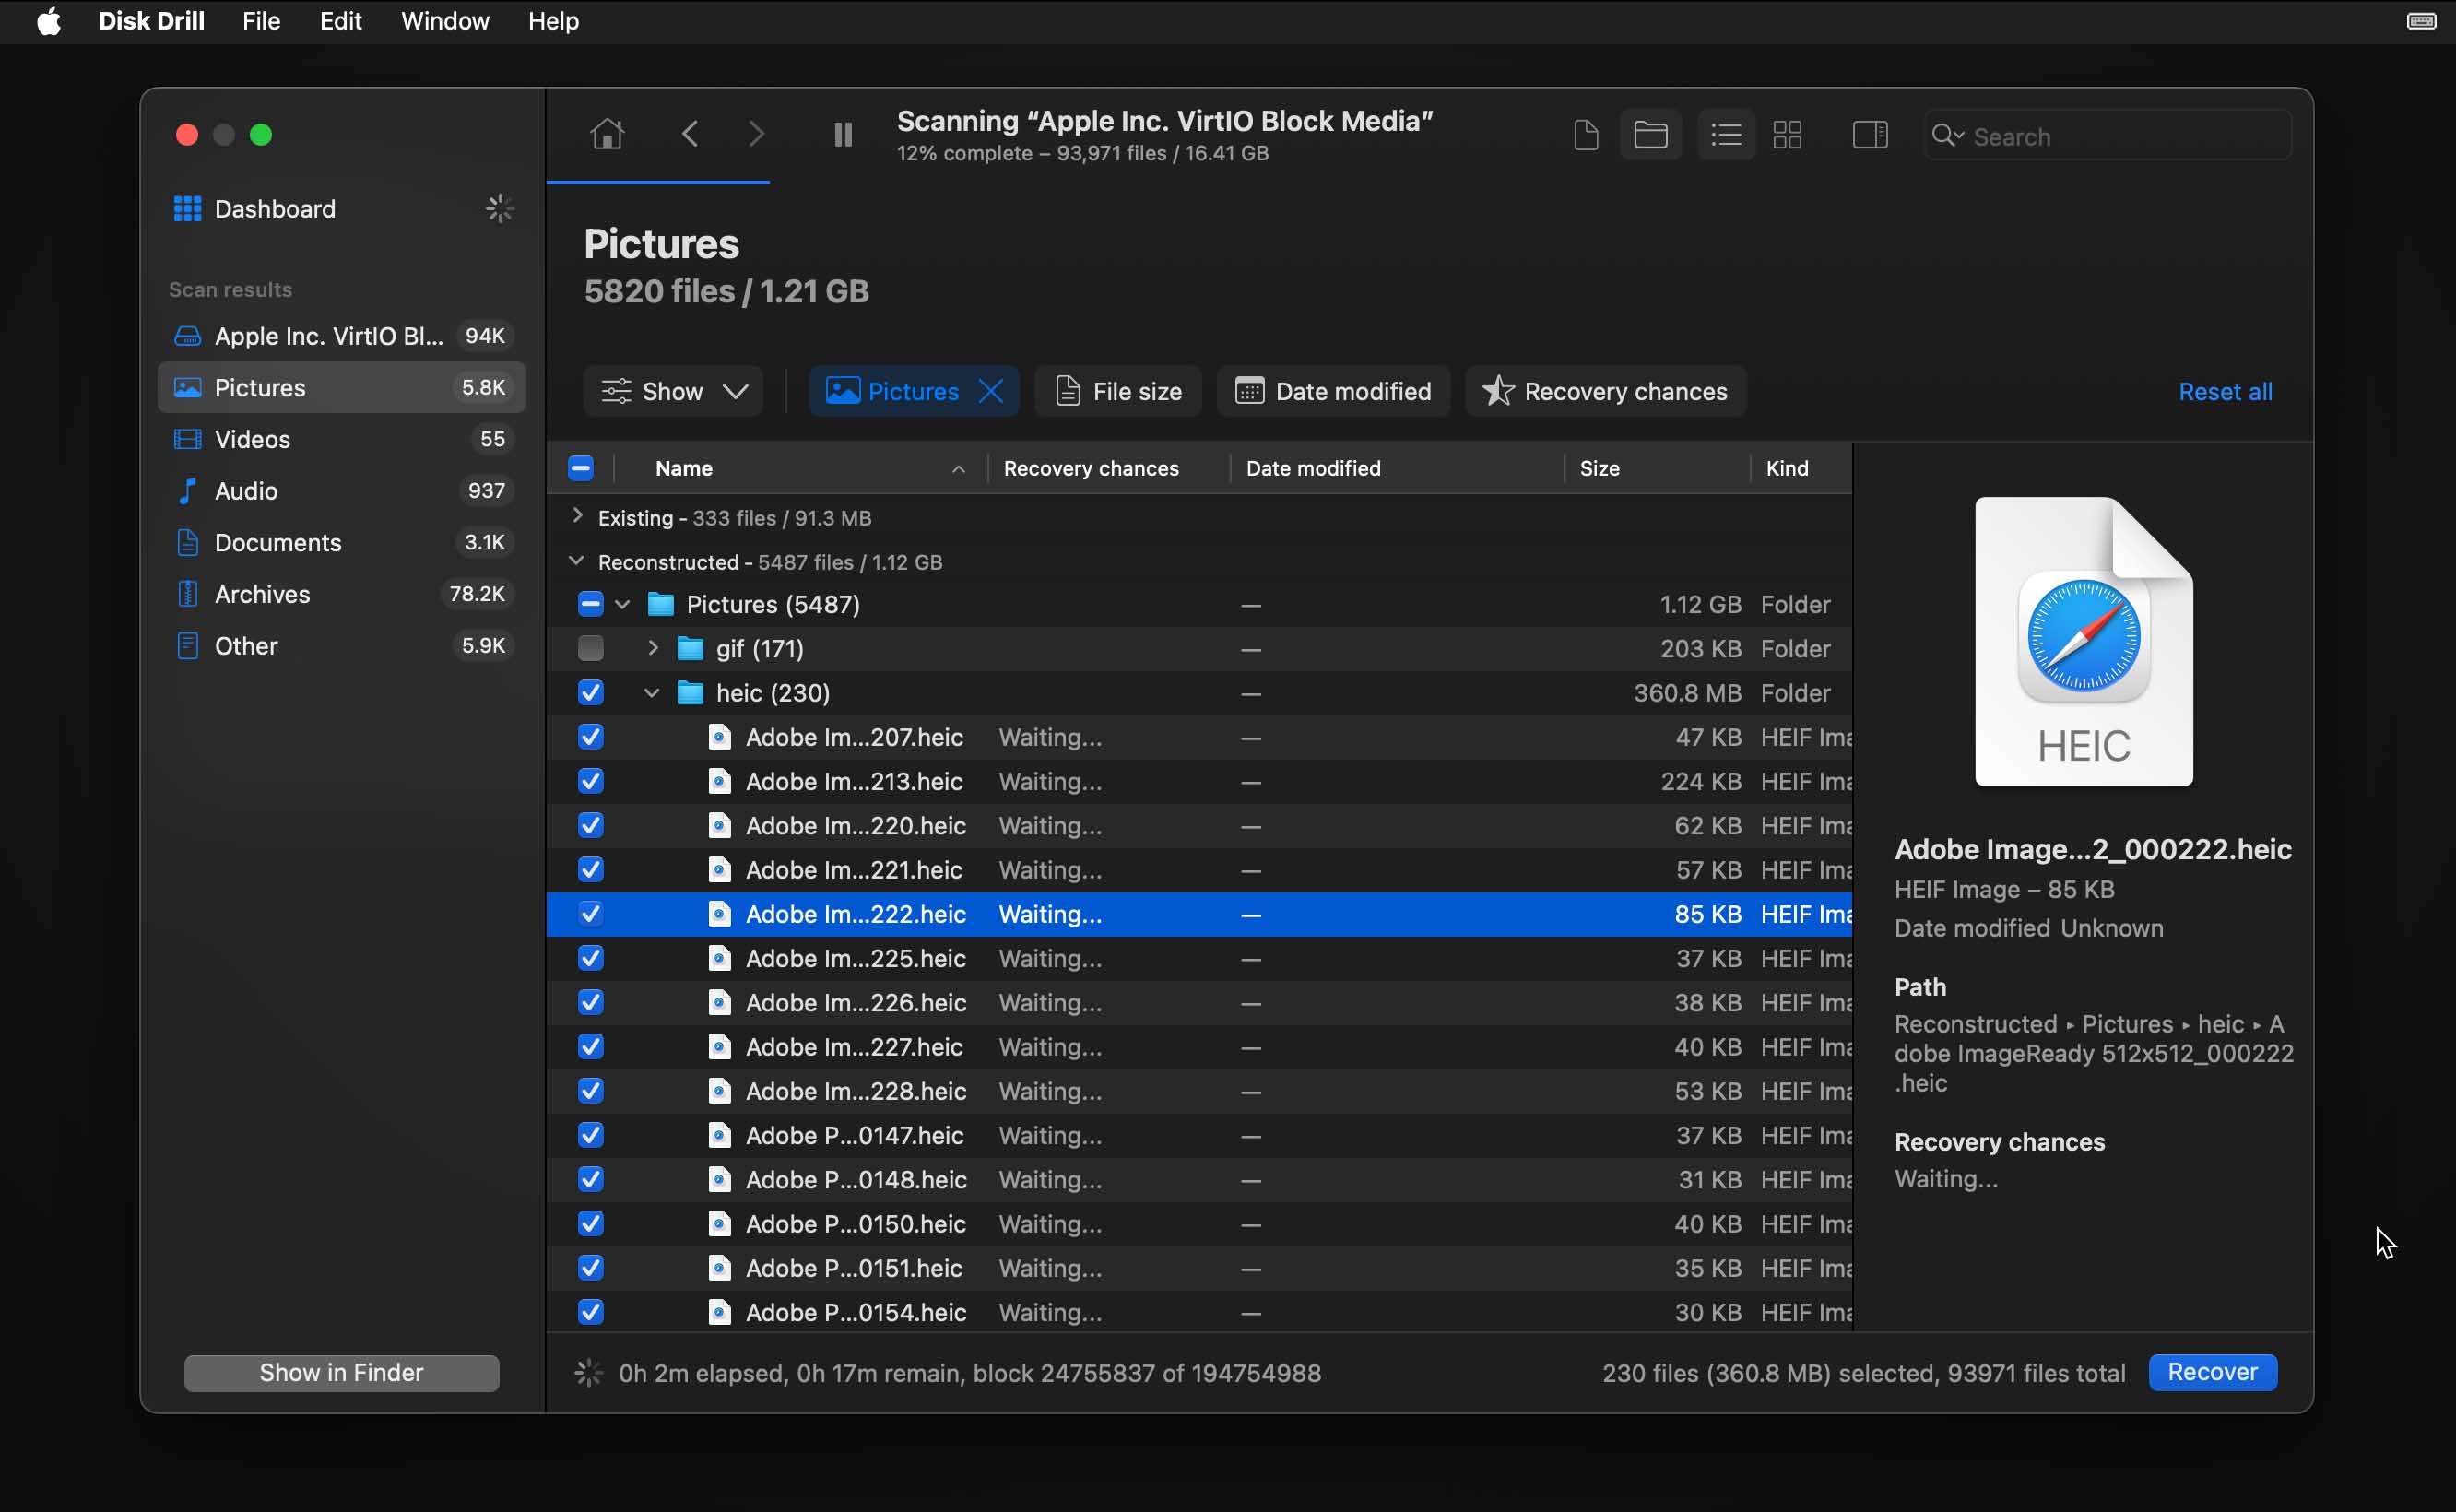Expand the Reconstructed section
The height and width of the screenshot is (1512, 2456).
tap(575, 561)
